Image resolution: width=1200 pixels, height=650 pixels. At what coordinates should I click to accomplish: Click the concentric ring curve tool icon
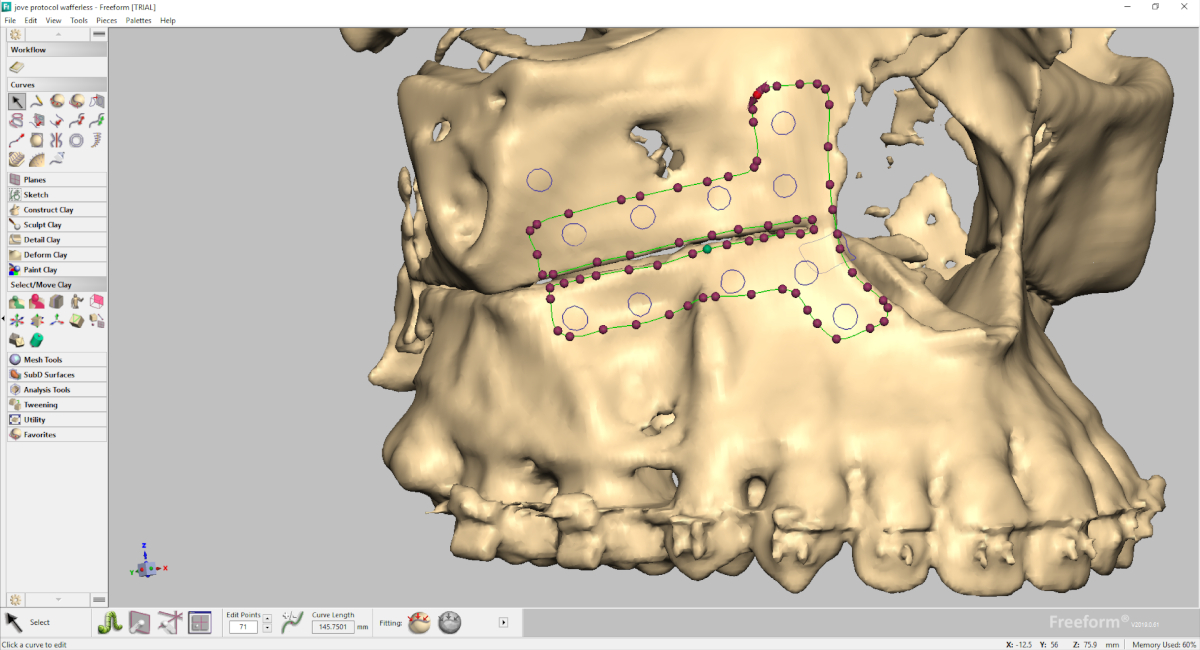(x=76, y=140)
